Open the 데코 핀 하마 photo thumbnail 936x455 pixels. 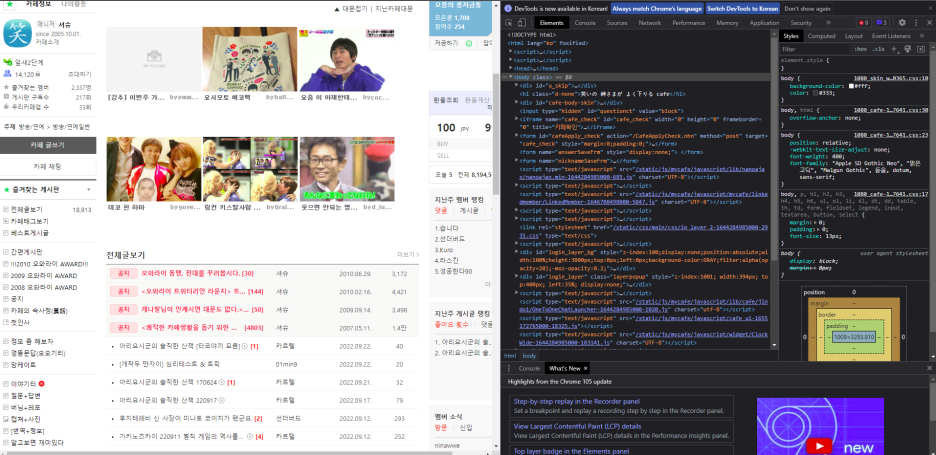pos(154,169)
